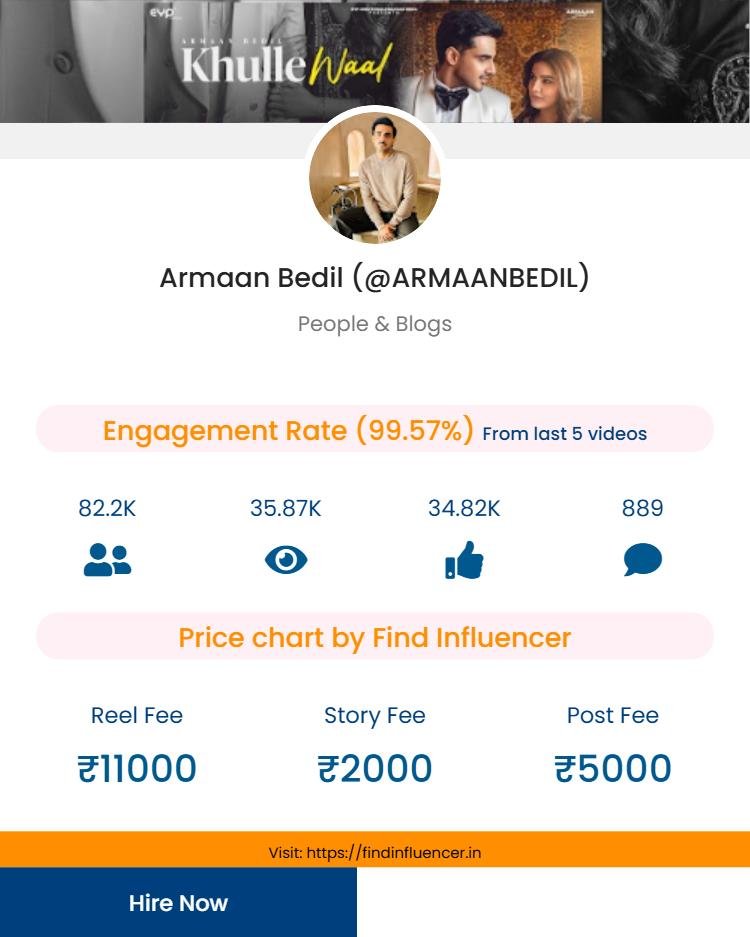Click the Price chart by Find Influencer header
The height and width of the screenshot is (937, 750).
(374, 637)
